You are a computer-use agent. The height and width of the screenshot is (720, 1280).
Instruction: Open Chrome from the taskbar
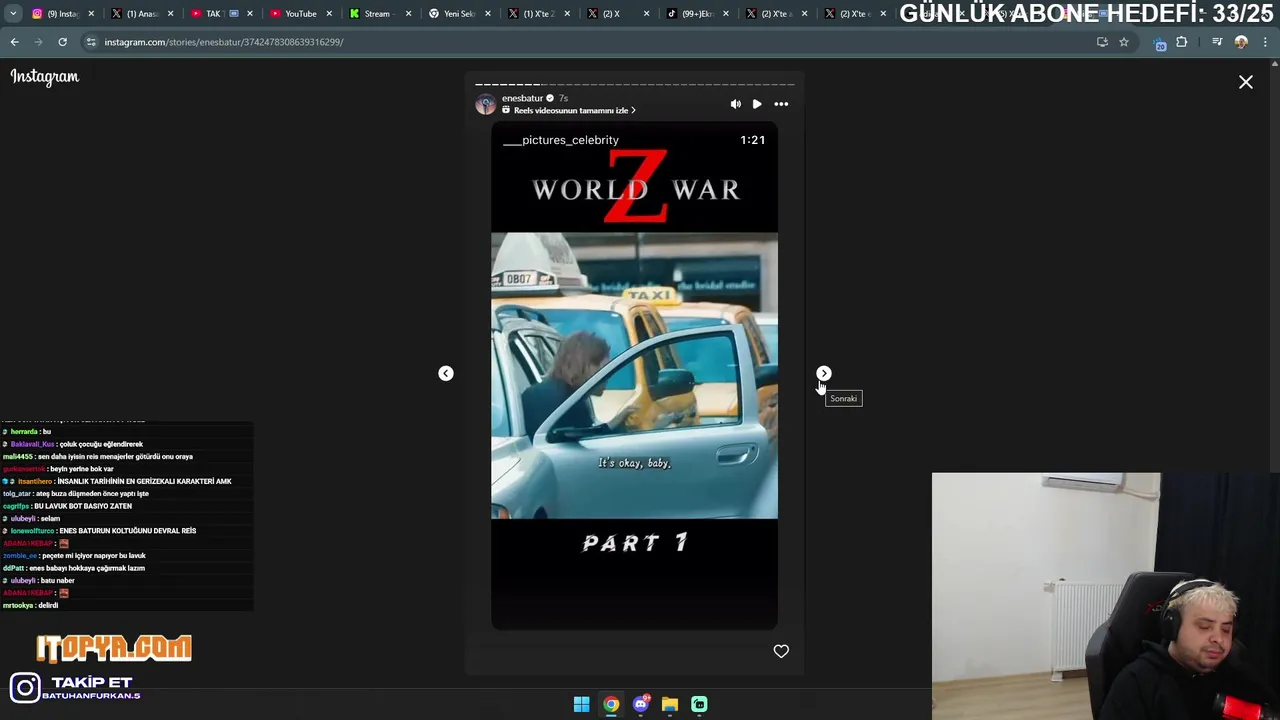[x=611, y=704]
